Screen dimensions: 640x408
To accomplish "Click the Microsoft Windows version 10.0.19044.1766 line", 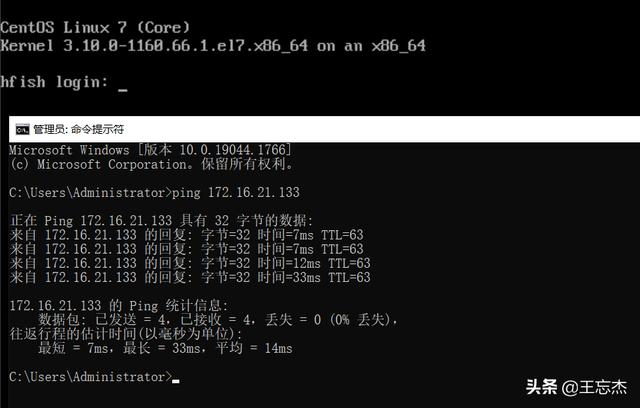I will click(150, 150).
